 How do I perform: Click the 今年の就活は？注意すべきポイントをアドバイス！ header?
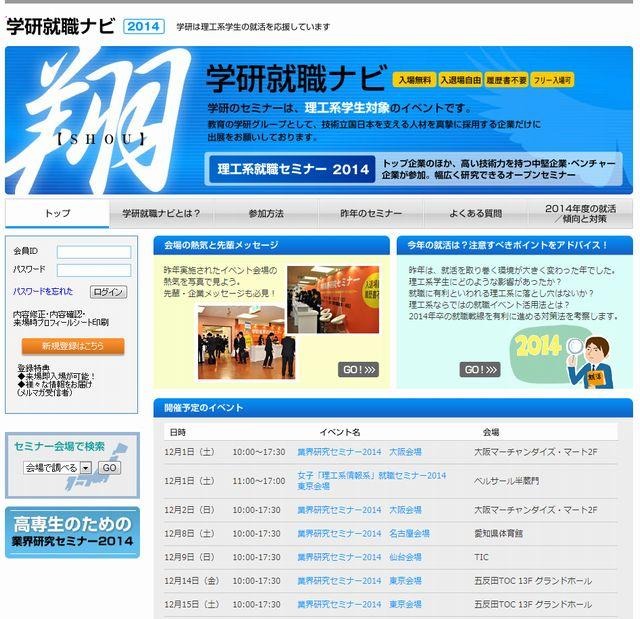(x=515, y=245)
